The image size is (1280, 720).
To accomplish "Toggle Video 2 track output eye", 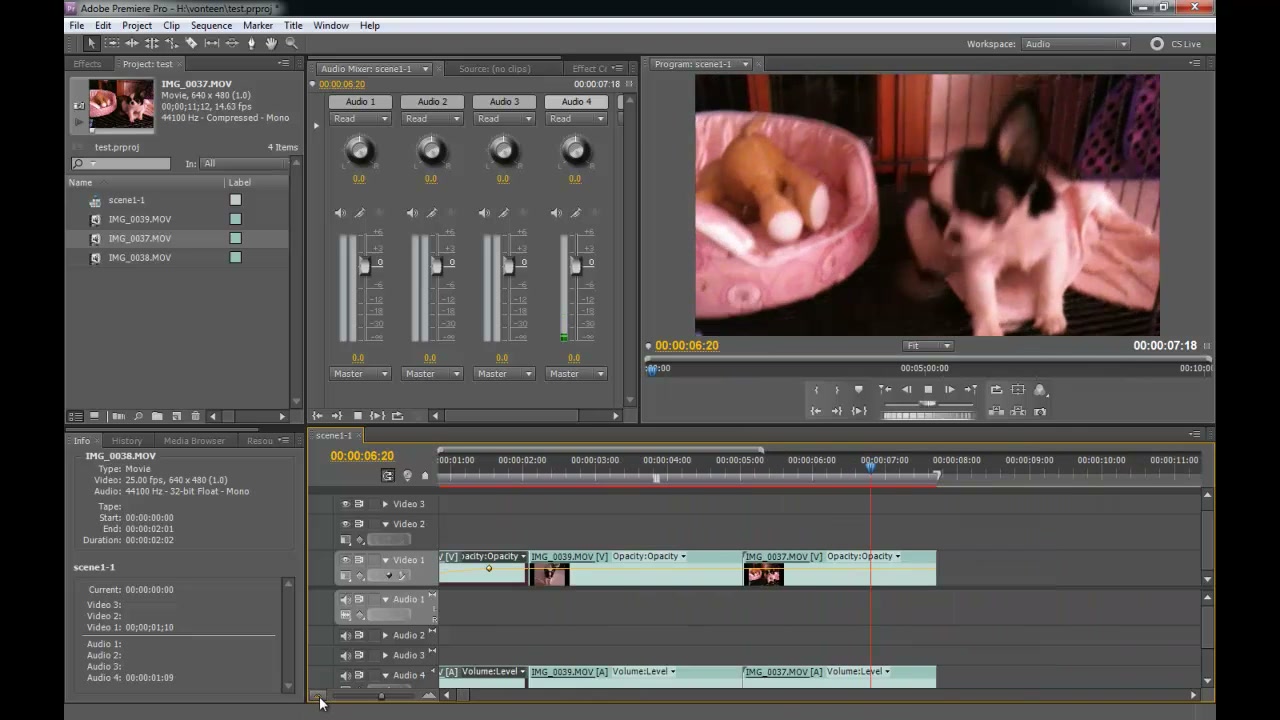I will [x=345, y=524].
